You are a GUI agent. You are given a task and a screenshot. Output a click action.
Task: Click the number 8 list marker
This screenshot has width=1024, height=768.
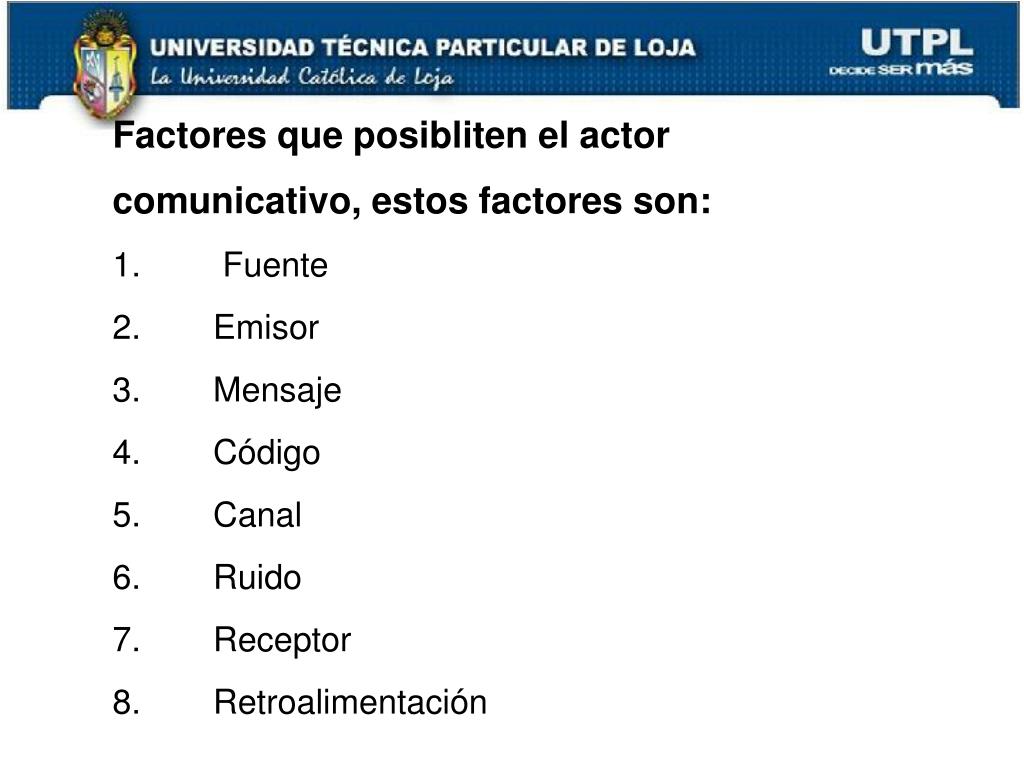126,703
